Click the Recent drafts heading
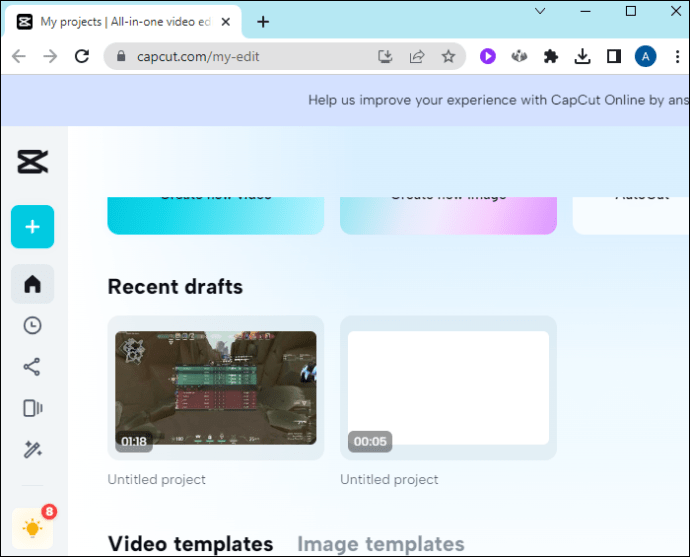 [175, 286]
